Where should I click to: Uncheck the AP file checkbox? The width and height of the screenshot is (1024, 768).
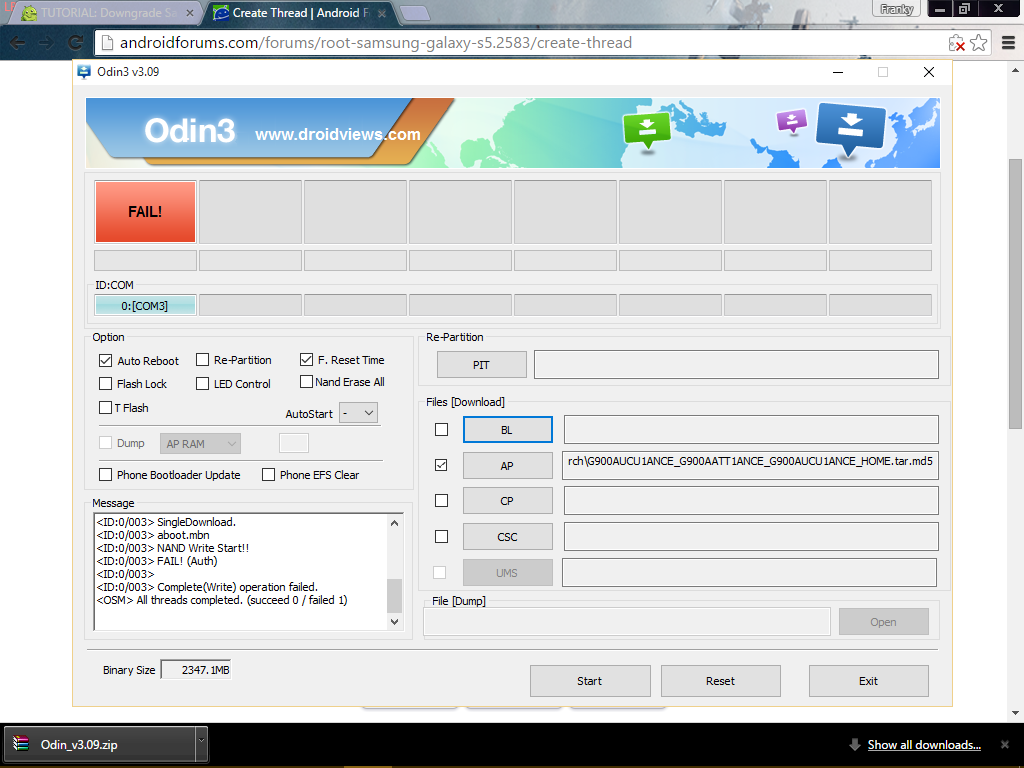(441, 465)
